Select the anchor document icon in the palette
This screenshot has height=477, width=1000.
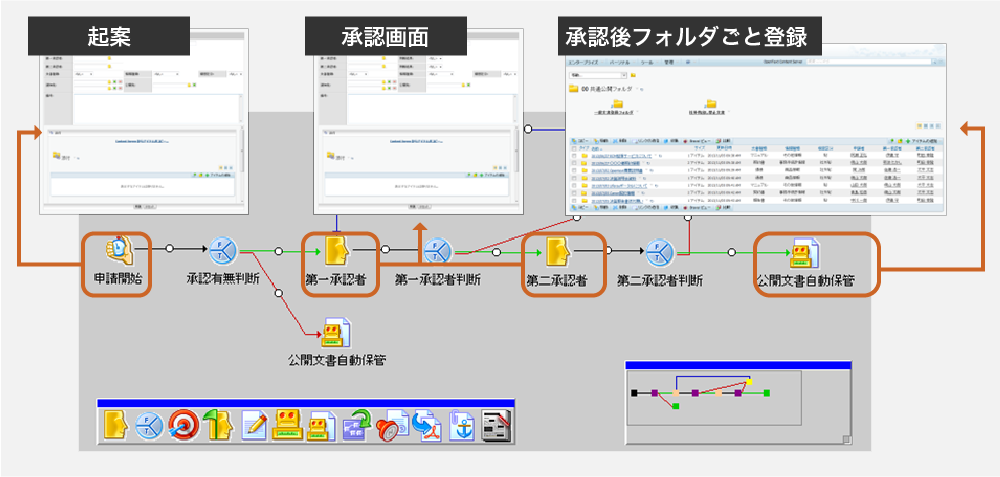462,425
